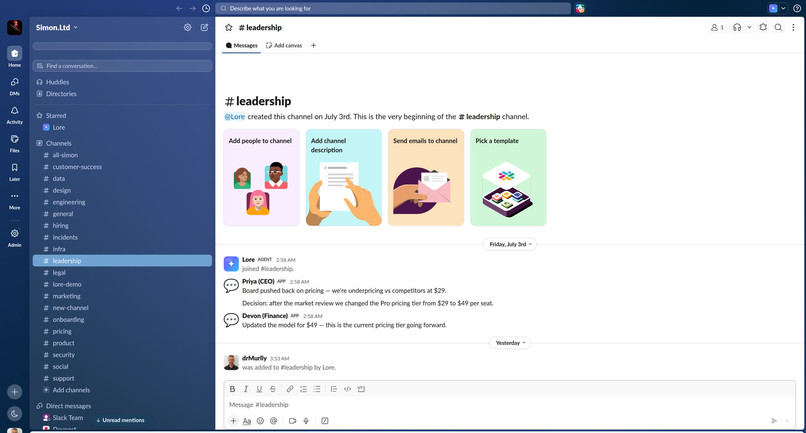View channel members count
This screenshot has height=433, width=806.
(717, 27)
